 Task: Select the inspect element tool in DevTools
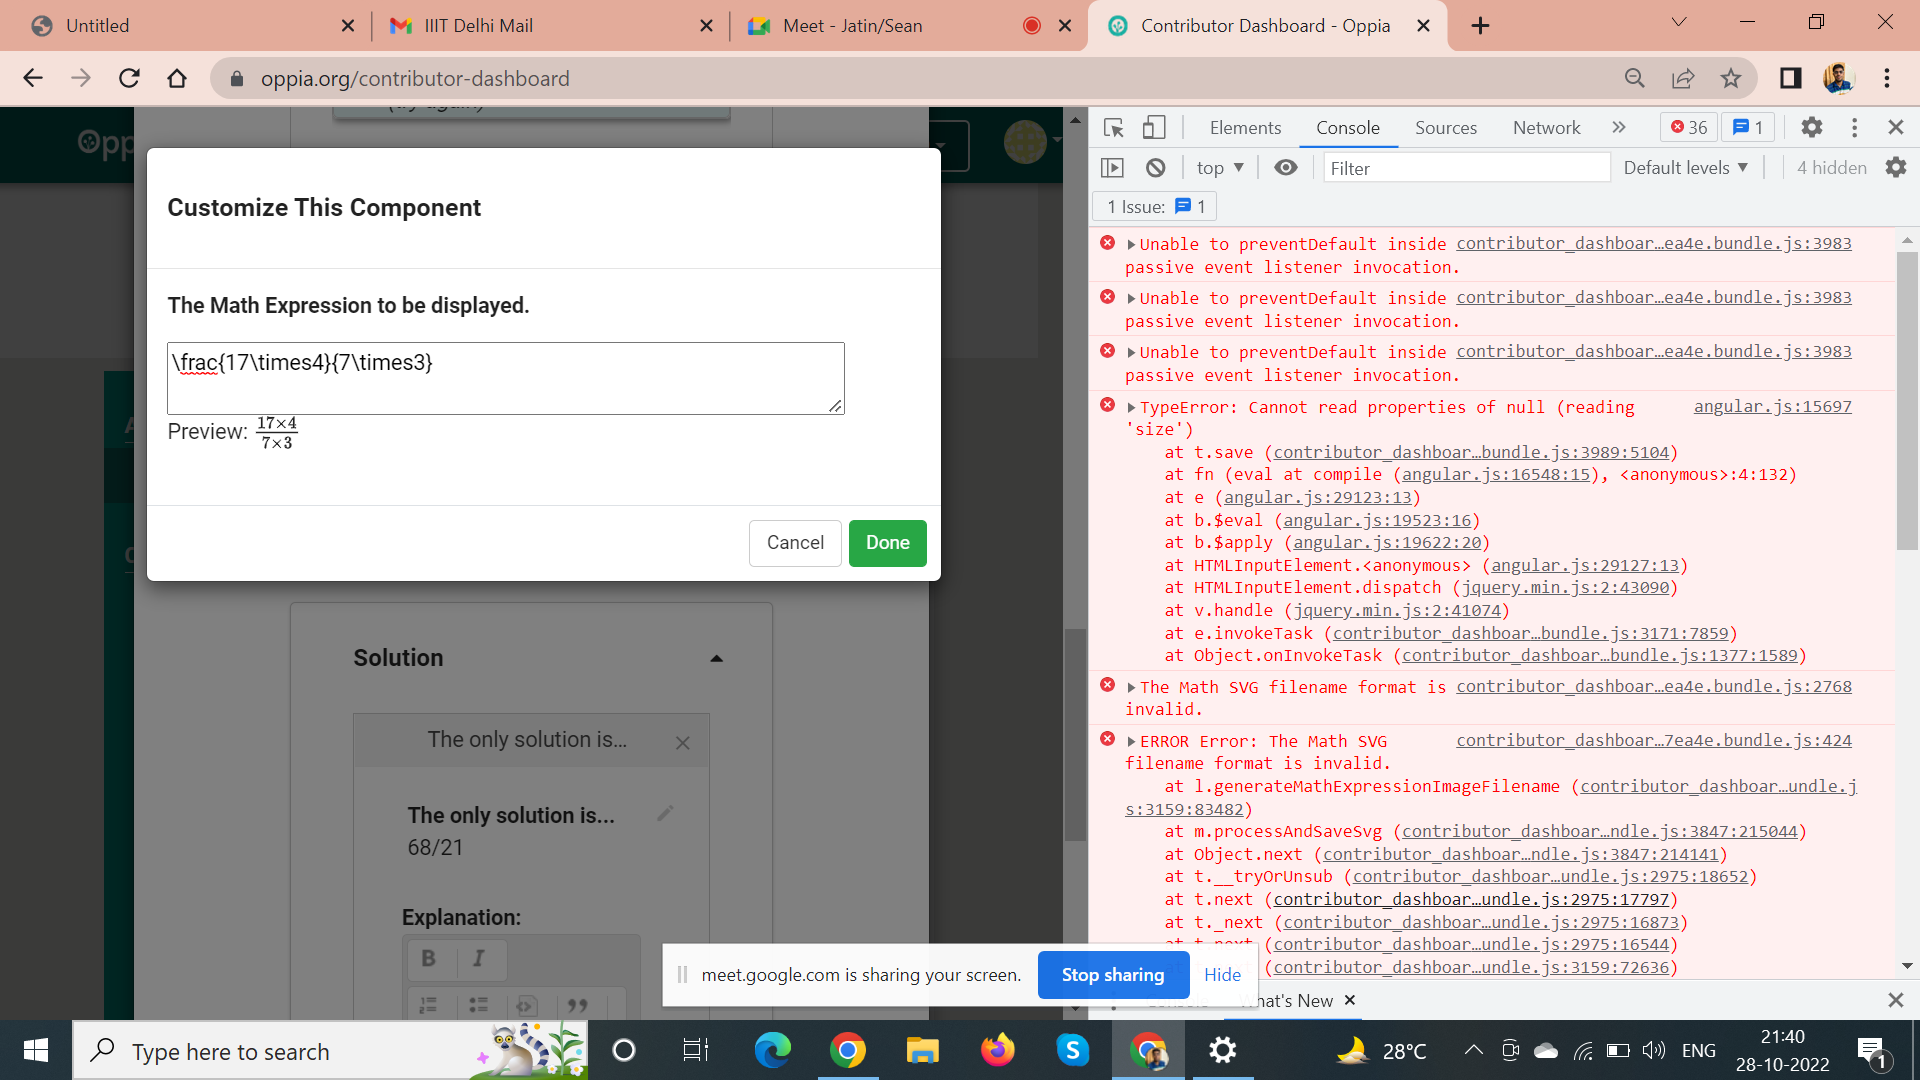1113,128
